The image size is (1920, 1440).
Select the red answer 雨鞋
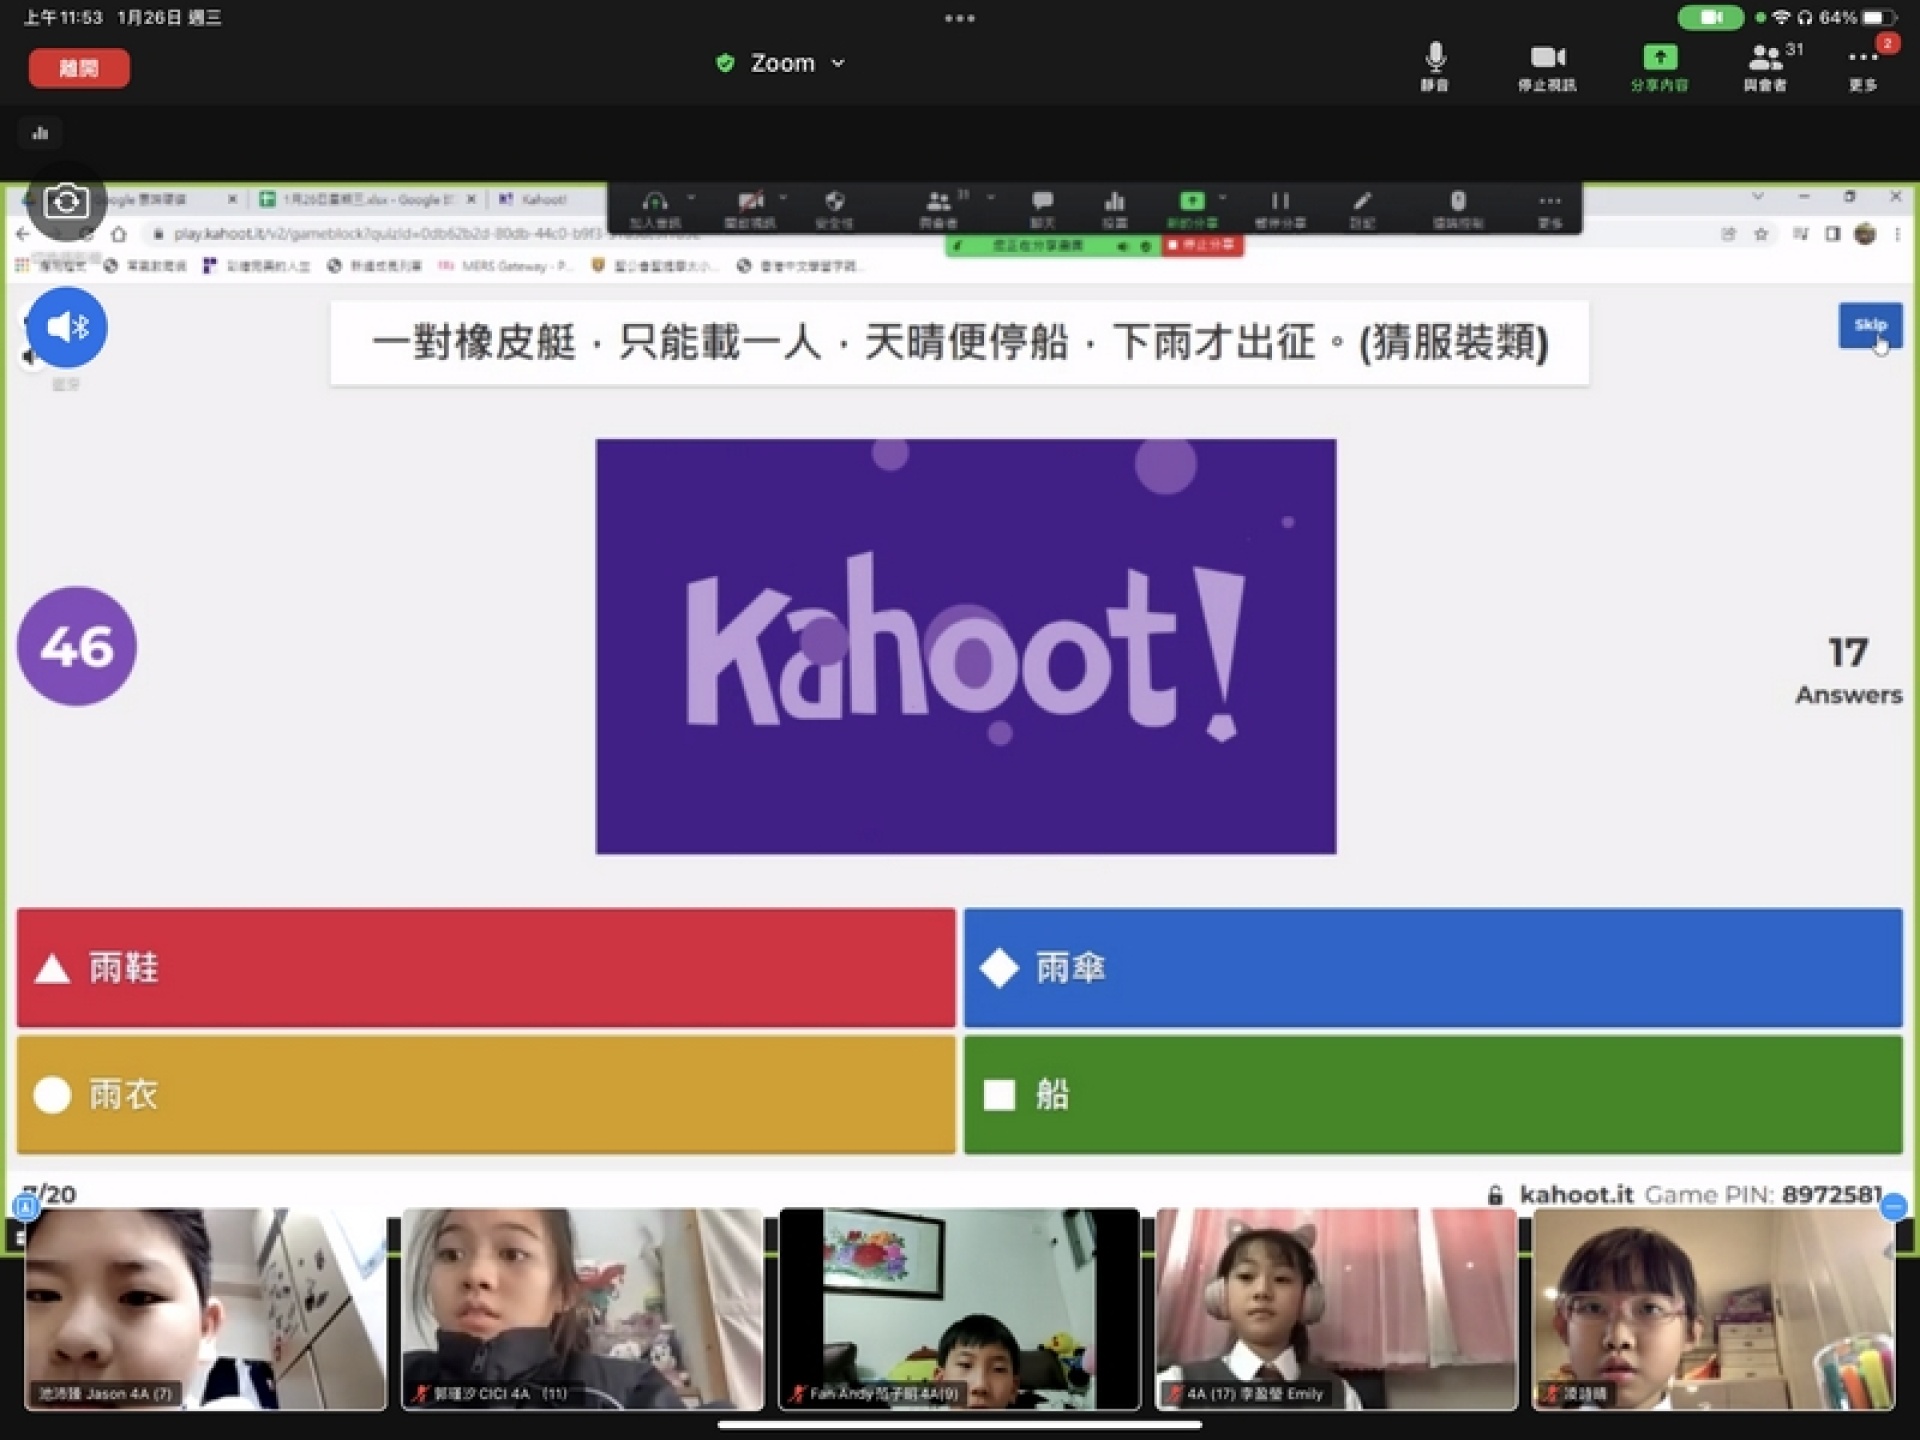486,967
